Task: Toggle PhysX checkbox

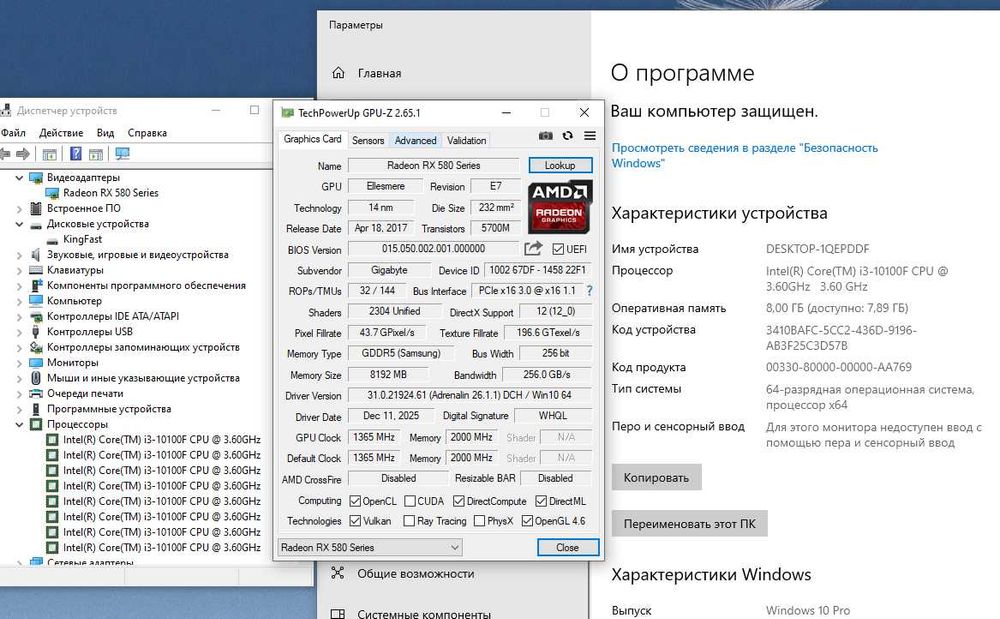Action: [x=480, y=521]
